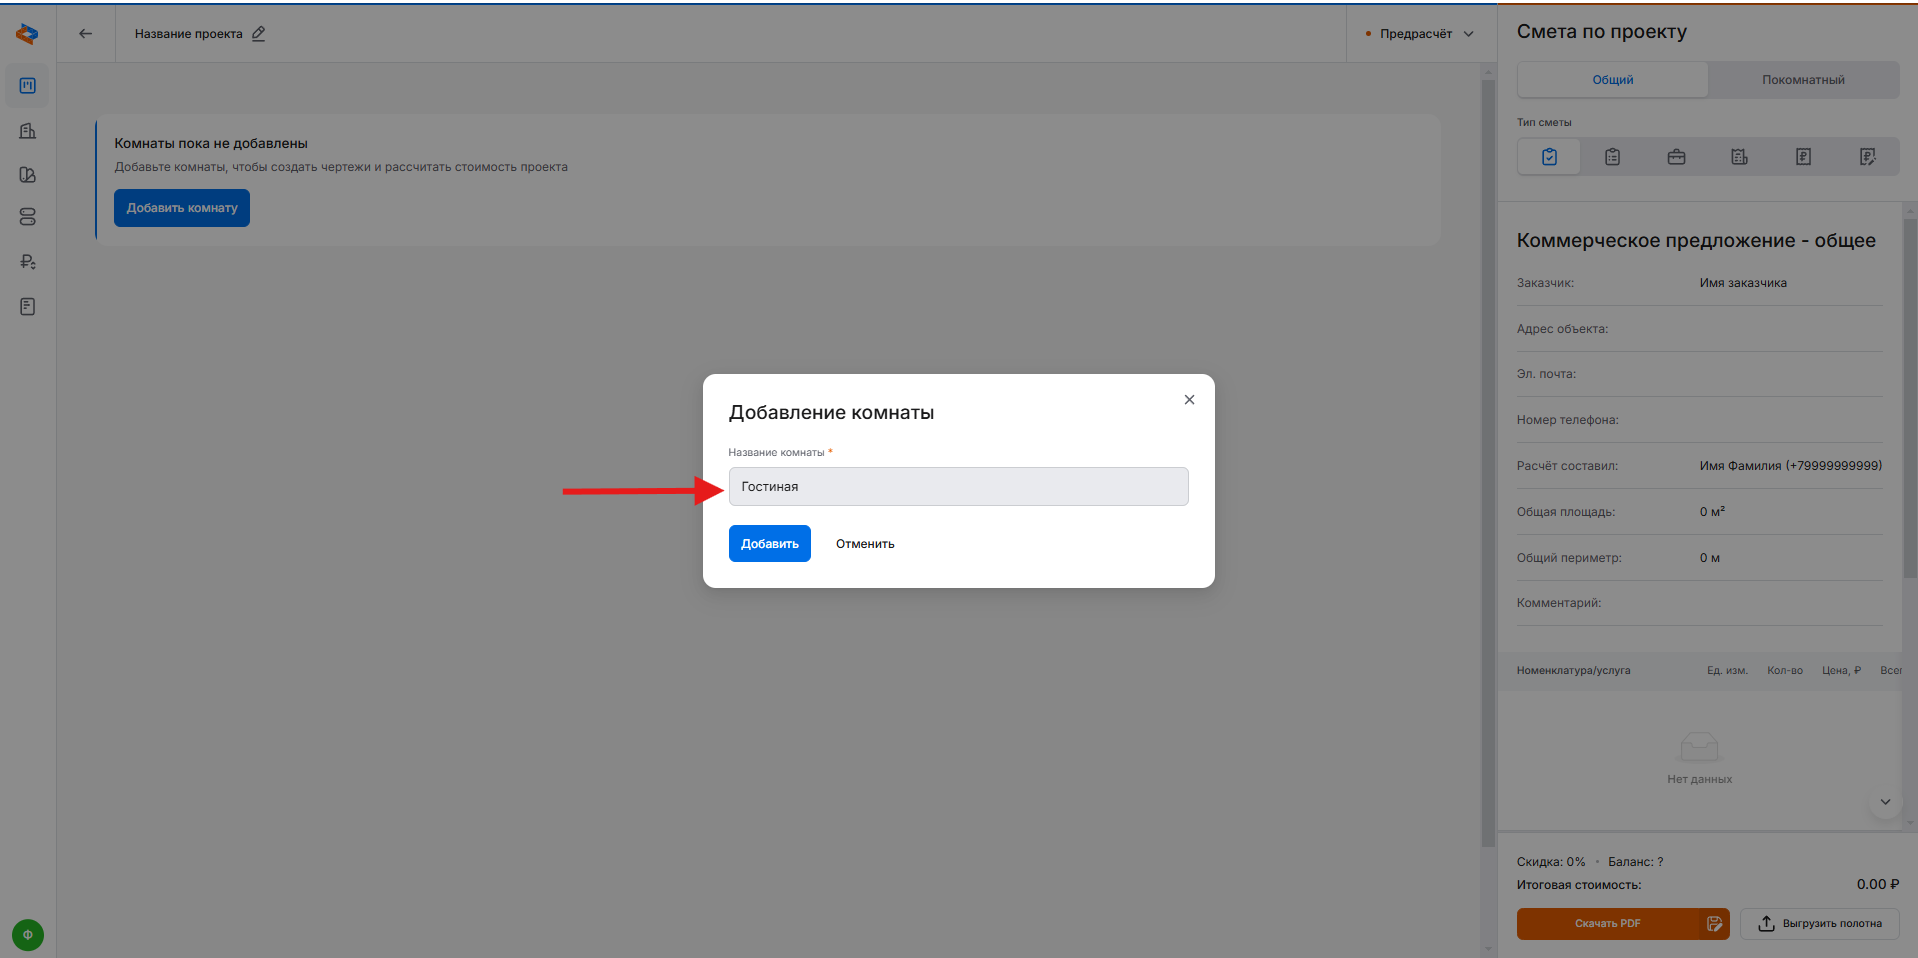Switch to the Покомнатный tab
The image size is (1918, 958).
[1803, 80]
